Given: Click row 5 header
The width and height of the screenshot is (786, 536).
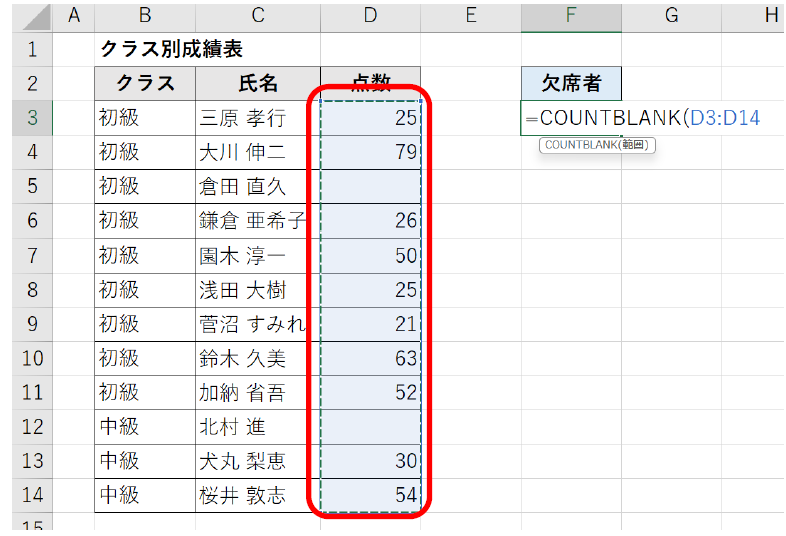Looking at the screenshot, I should pos(32,186).
